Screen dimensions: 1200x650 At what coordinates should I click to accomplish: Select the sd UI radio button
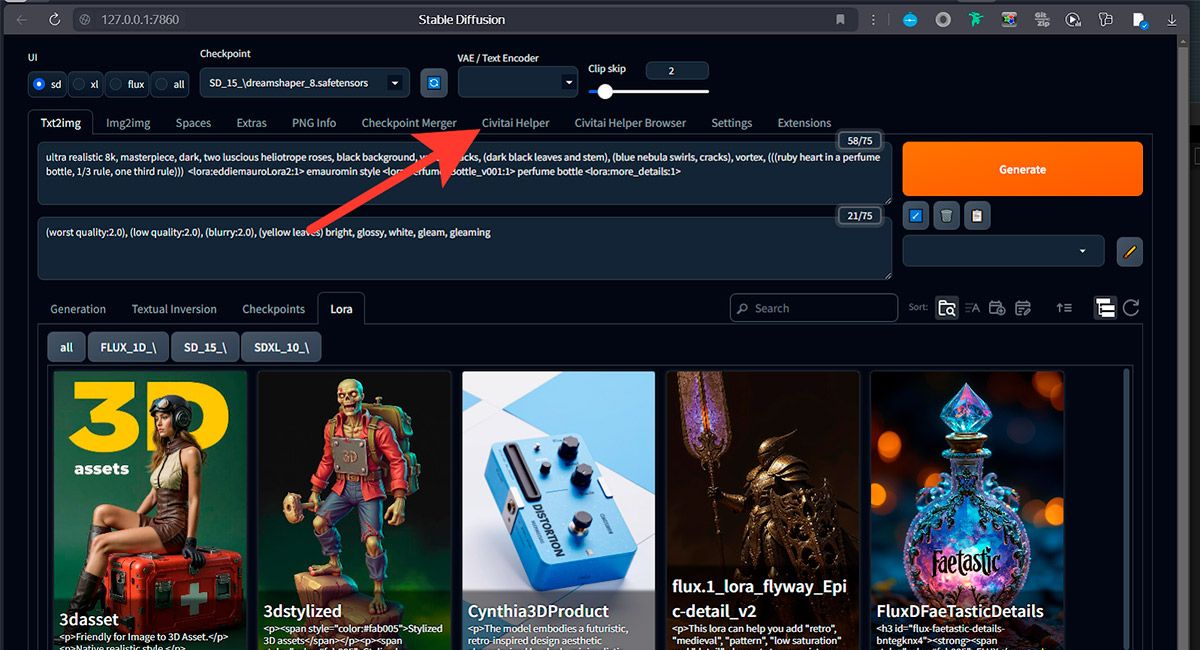(47, 84)
